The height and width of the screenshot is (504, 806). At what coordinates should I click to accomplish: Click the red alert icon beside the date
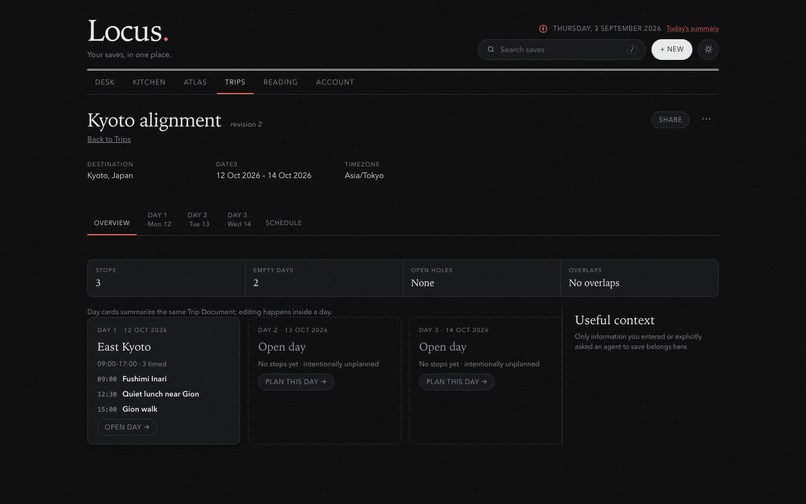click(543, 29)
